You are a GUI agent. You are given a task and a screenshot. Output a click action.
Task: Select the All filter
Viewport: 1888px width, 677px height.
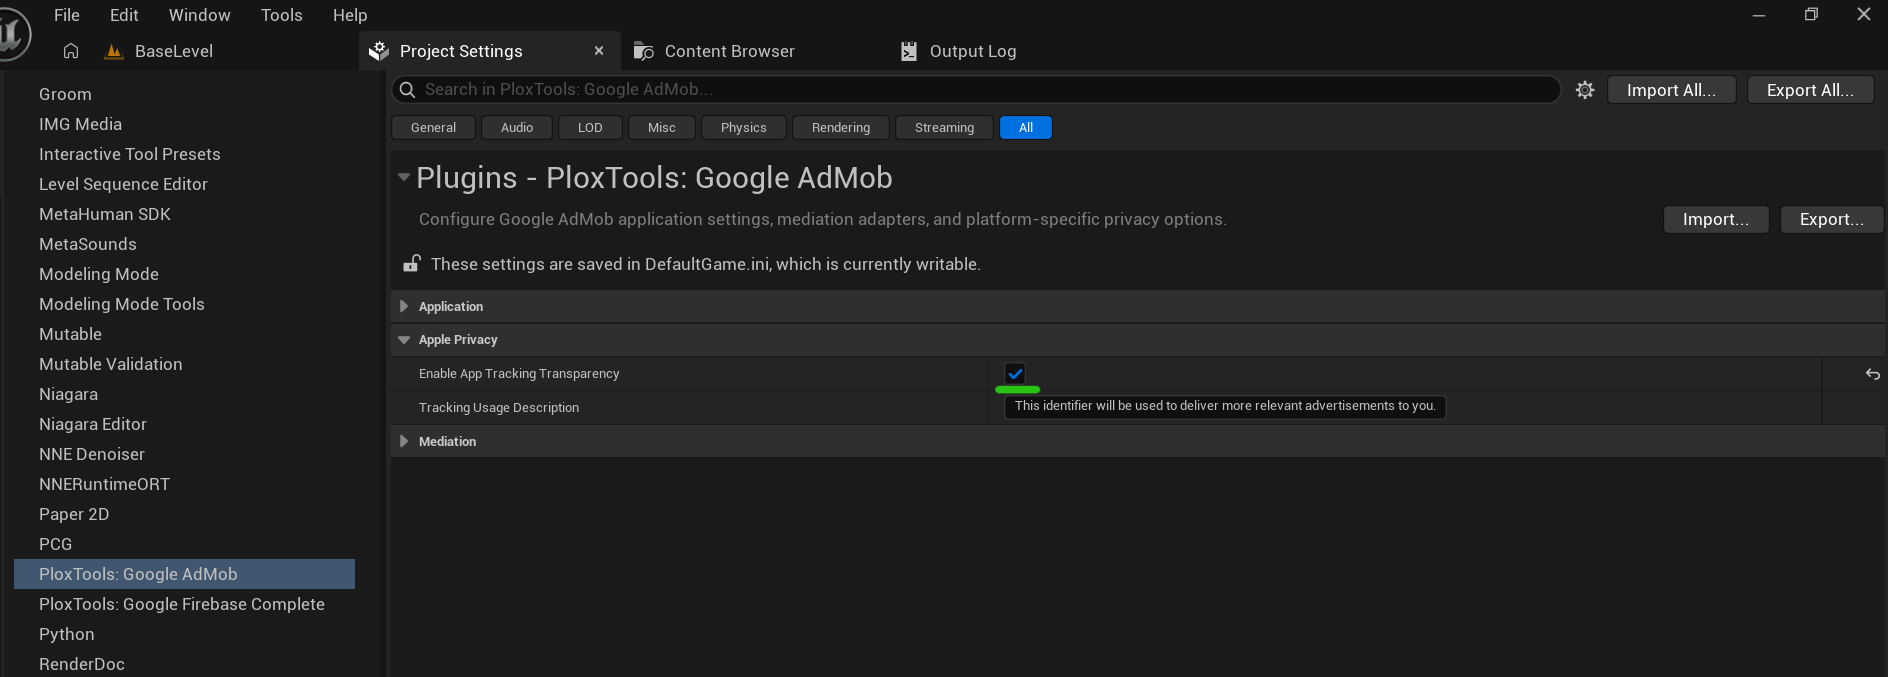tap(1026, 128)
